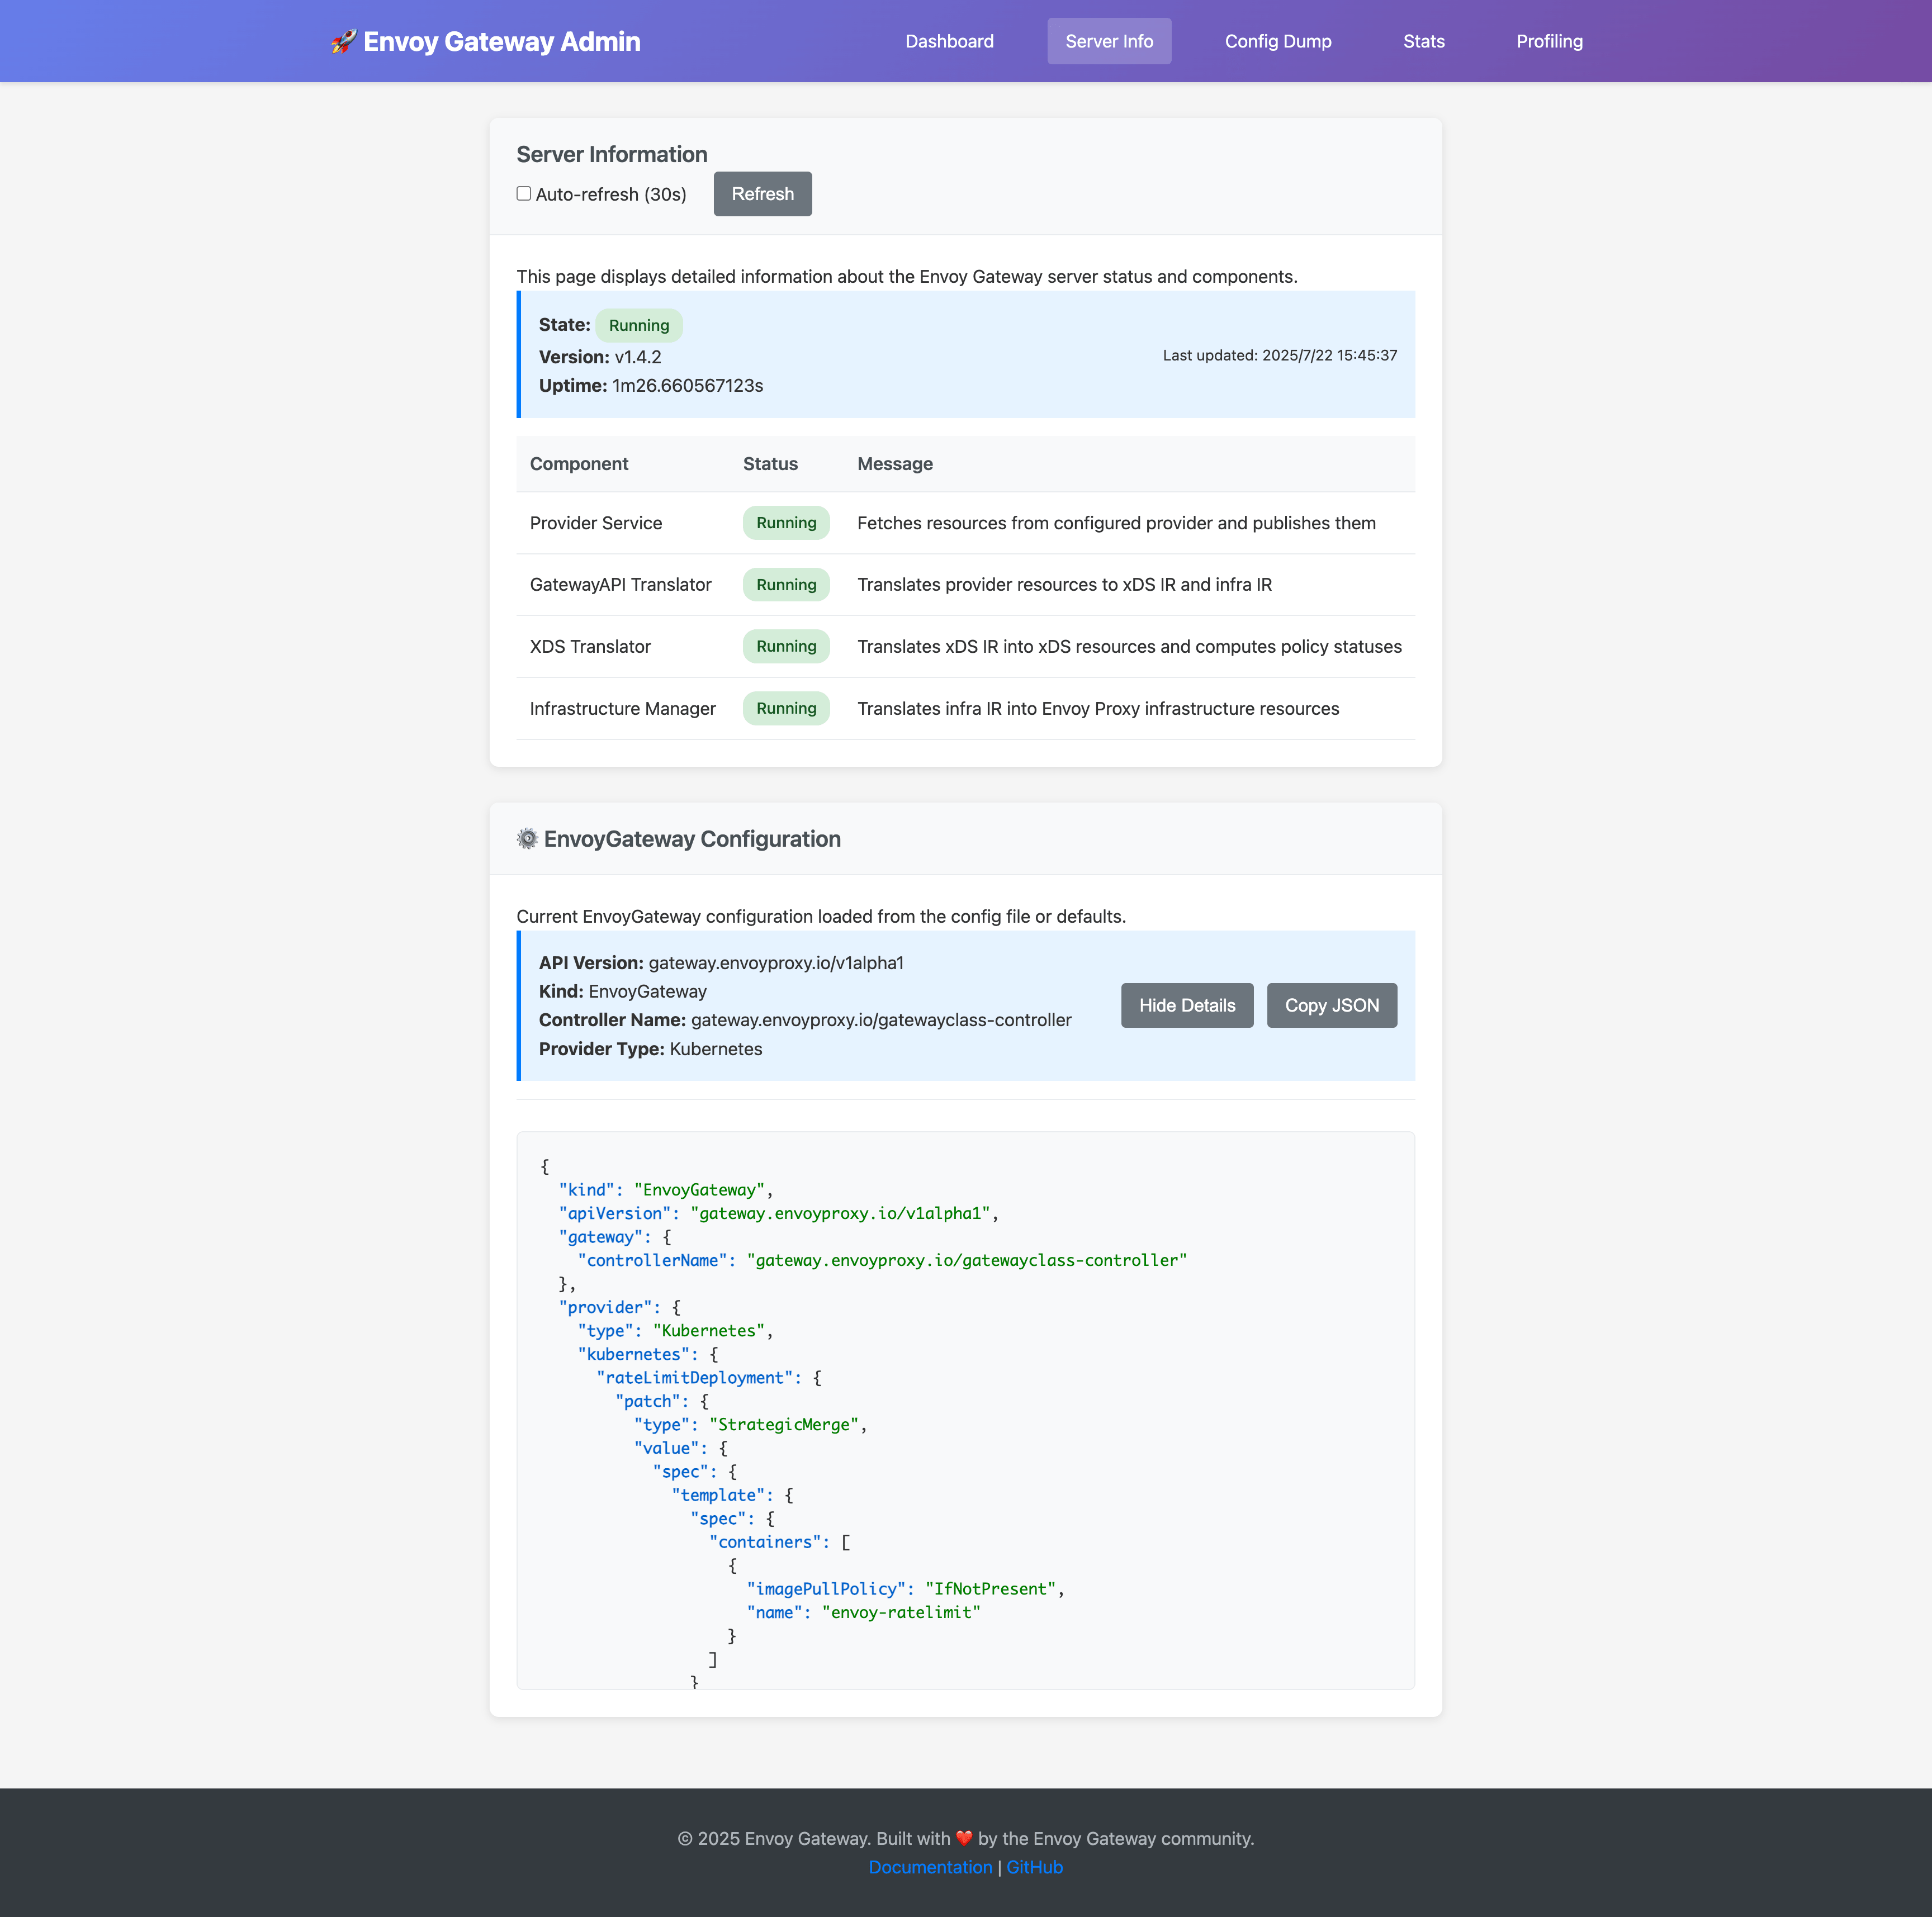This screenshot has width=1932, height=1917.
Task: Switch to the Config Dump page
Action: pos(1278,41)
